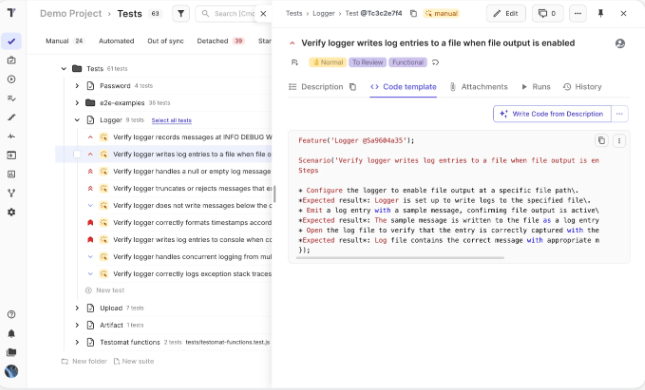Open the help question mark icon

(12, 314)
